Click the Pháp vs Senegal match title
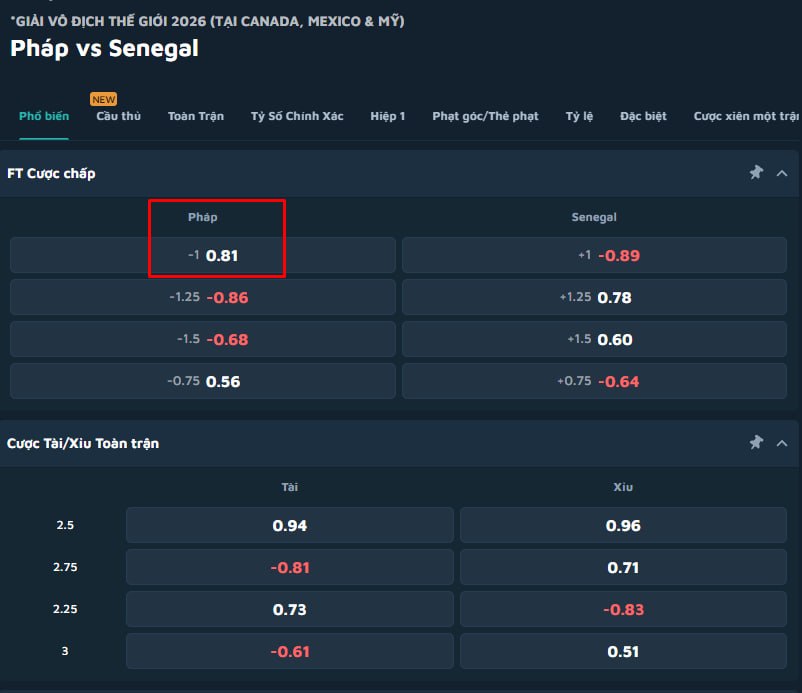The height and width of the screenshot is (693, 802). pyautogui.click(x=104, y=49)
